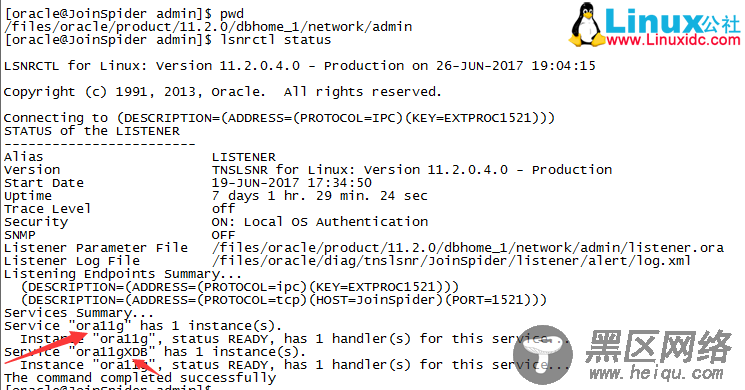Click the 黑区网络 logo text
The width and height of the screenshot is (745, 390).
pos(658,346)
